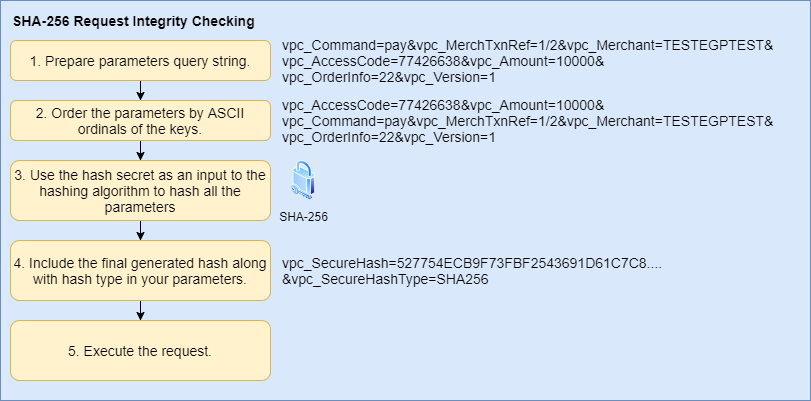Click the 'Execute the request' step box
Screen dimensions: 811x401
(140, 350)
